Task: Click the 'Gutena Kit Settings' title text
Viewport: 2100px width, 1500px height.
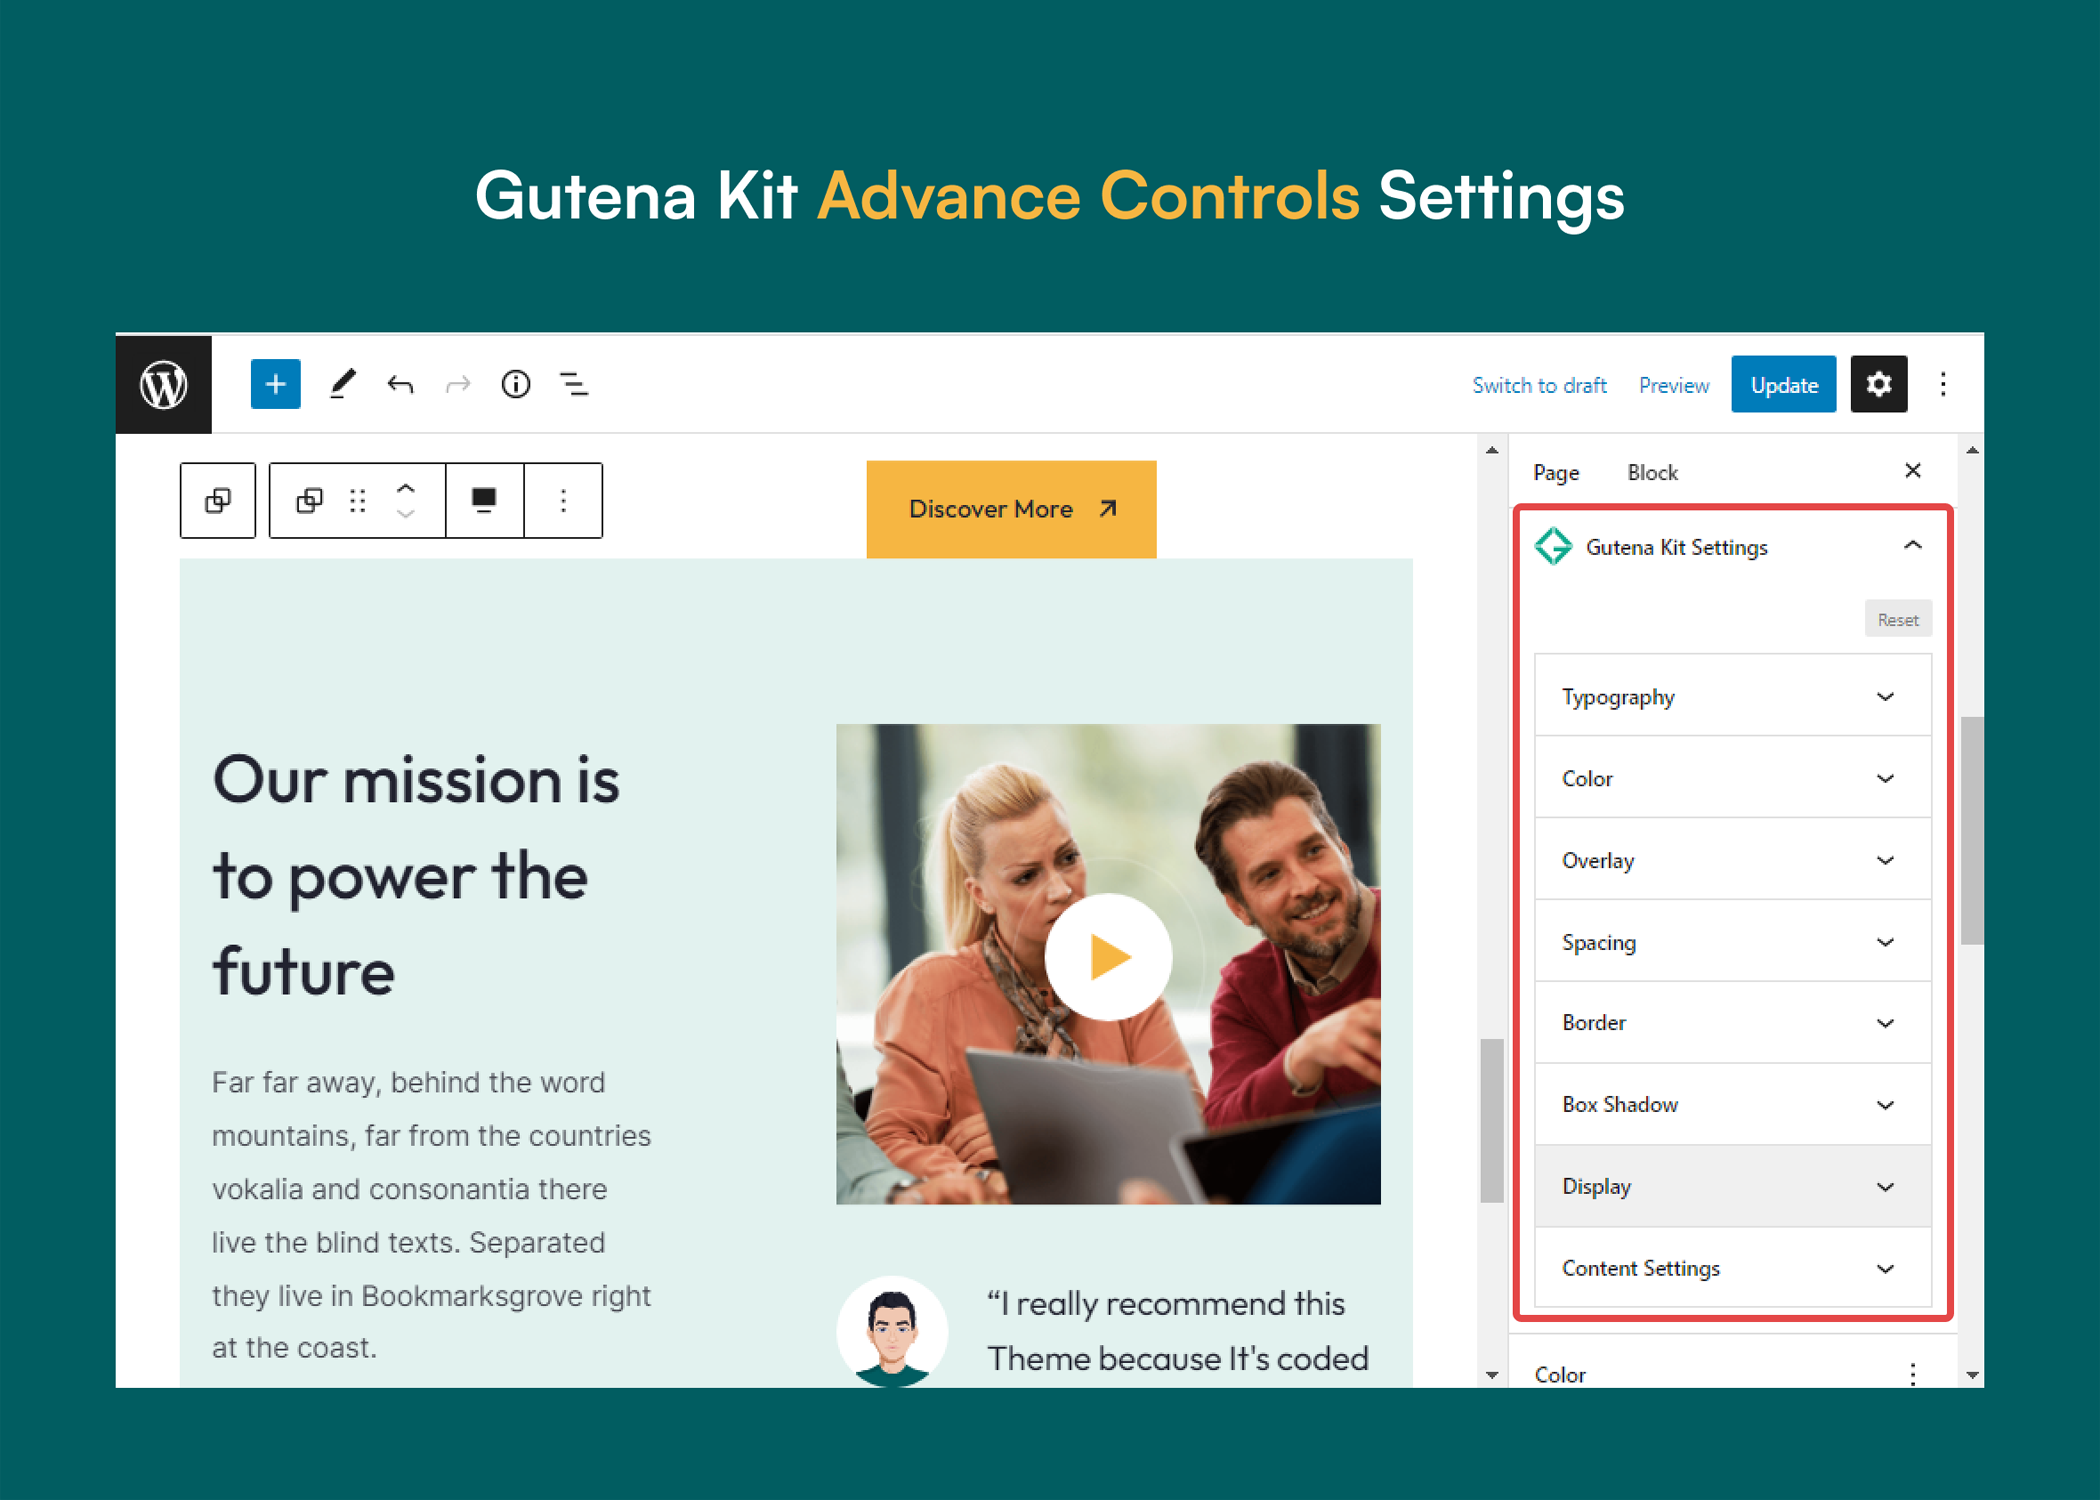Action: [1677, 547]
